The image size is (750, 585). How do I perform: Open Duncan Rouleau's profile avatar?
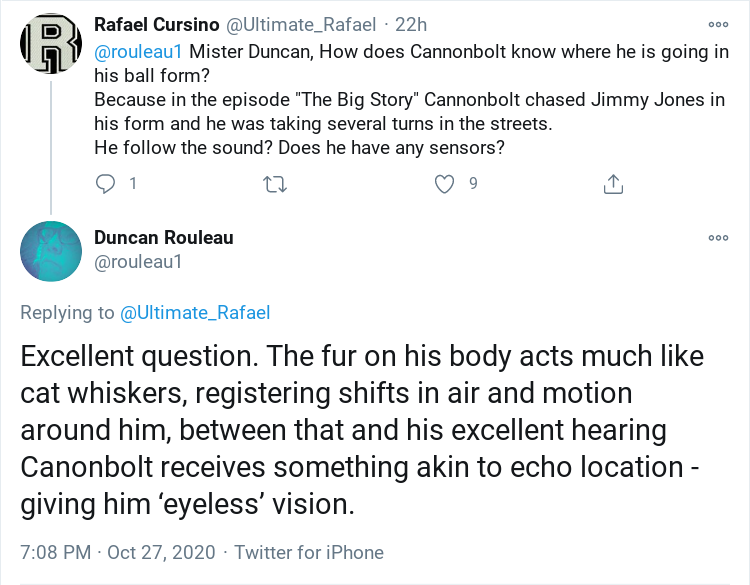pos(51,251)
